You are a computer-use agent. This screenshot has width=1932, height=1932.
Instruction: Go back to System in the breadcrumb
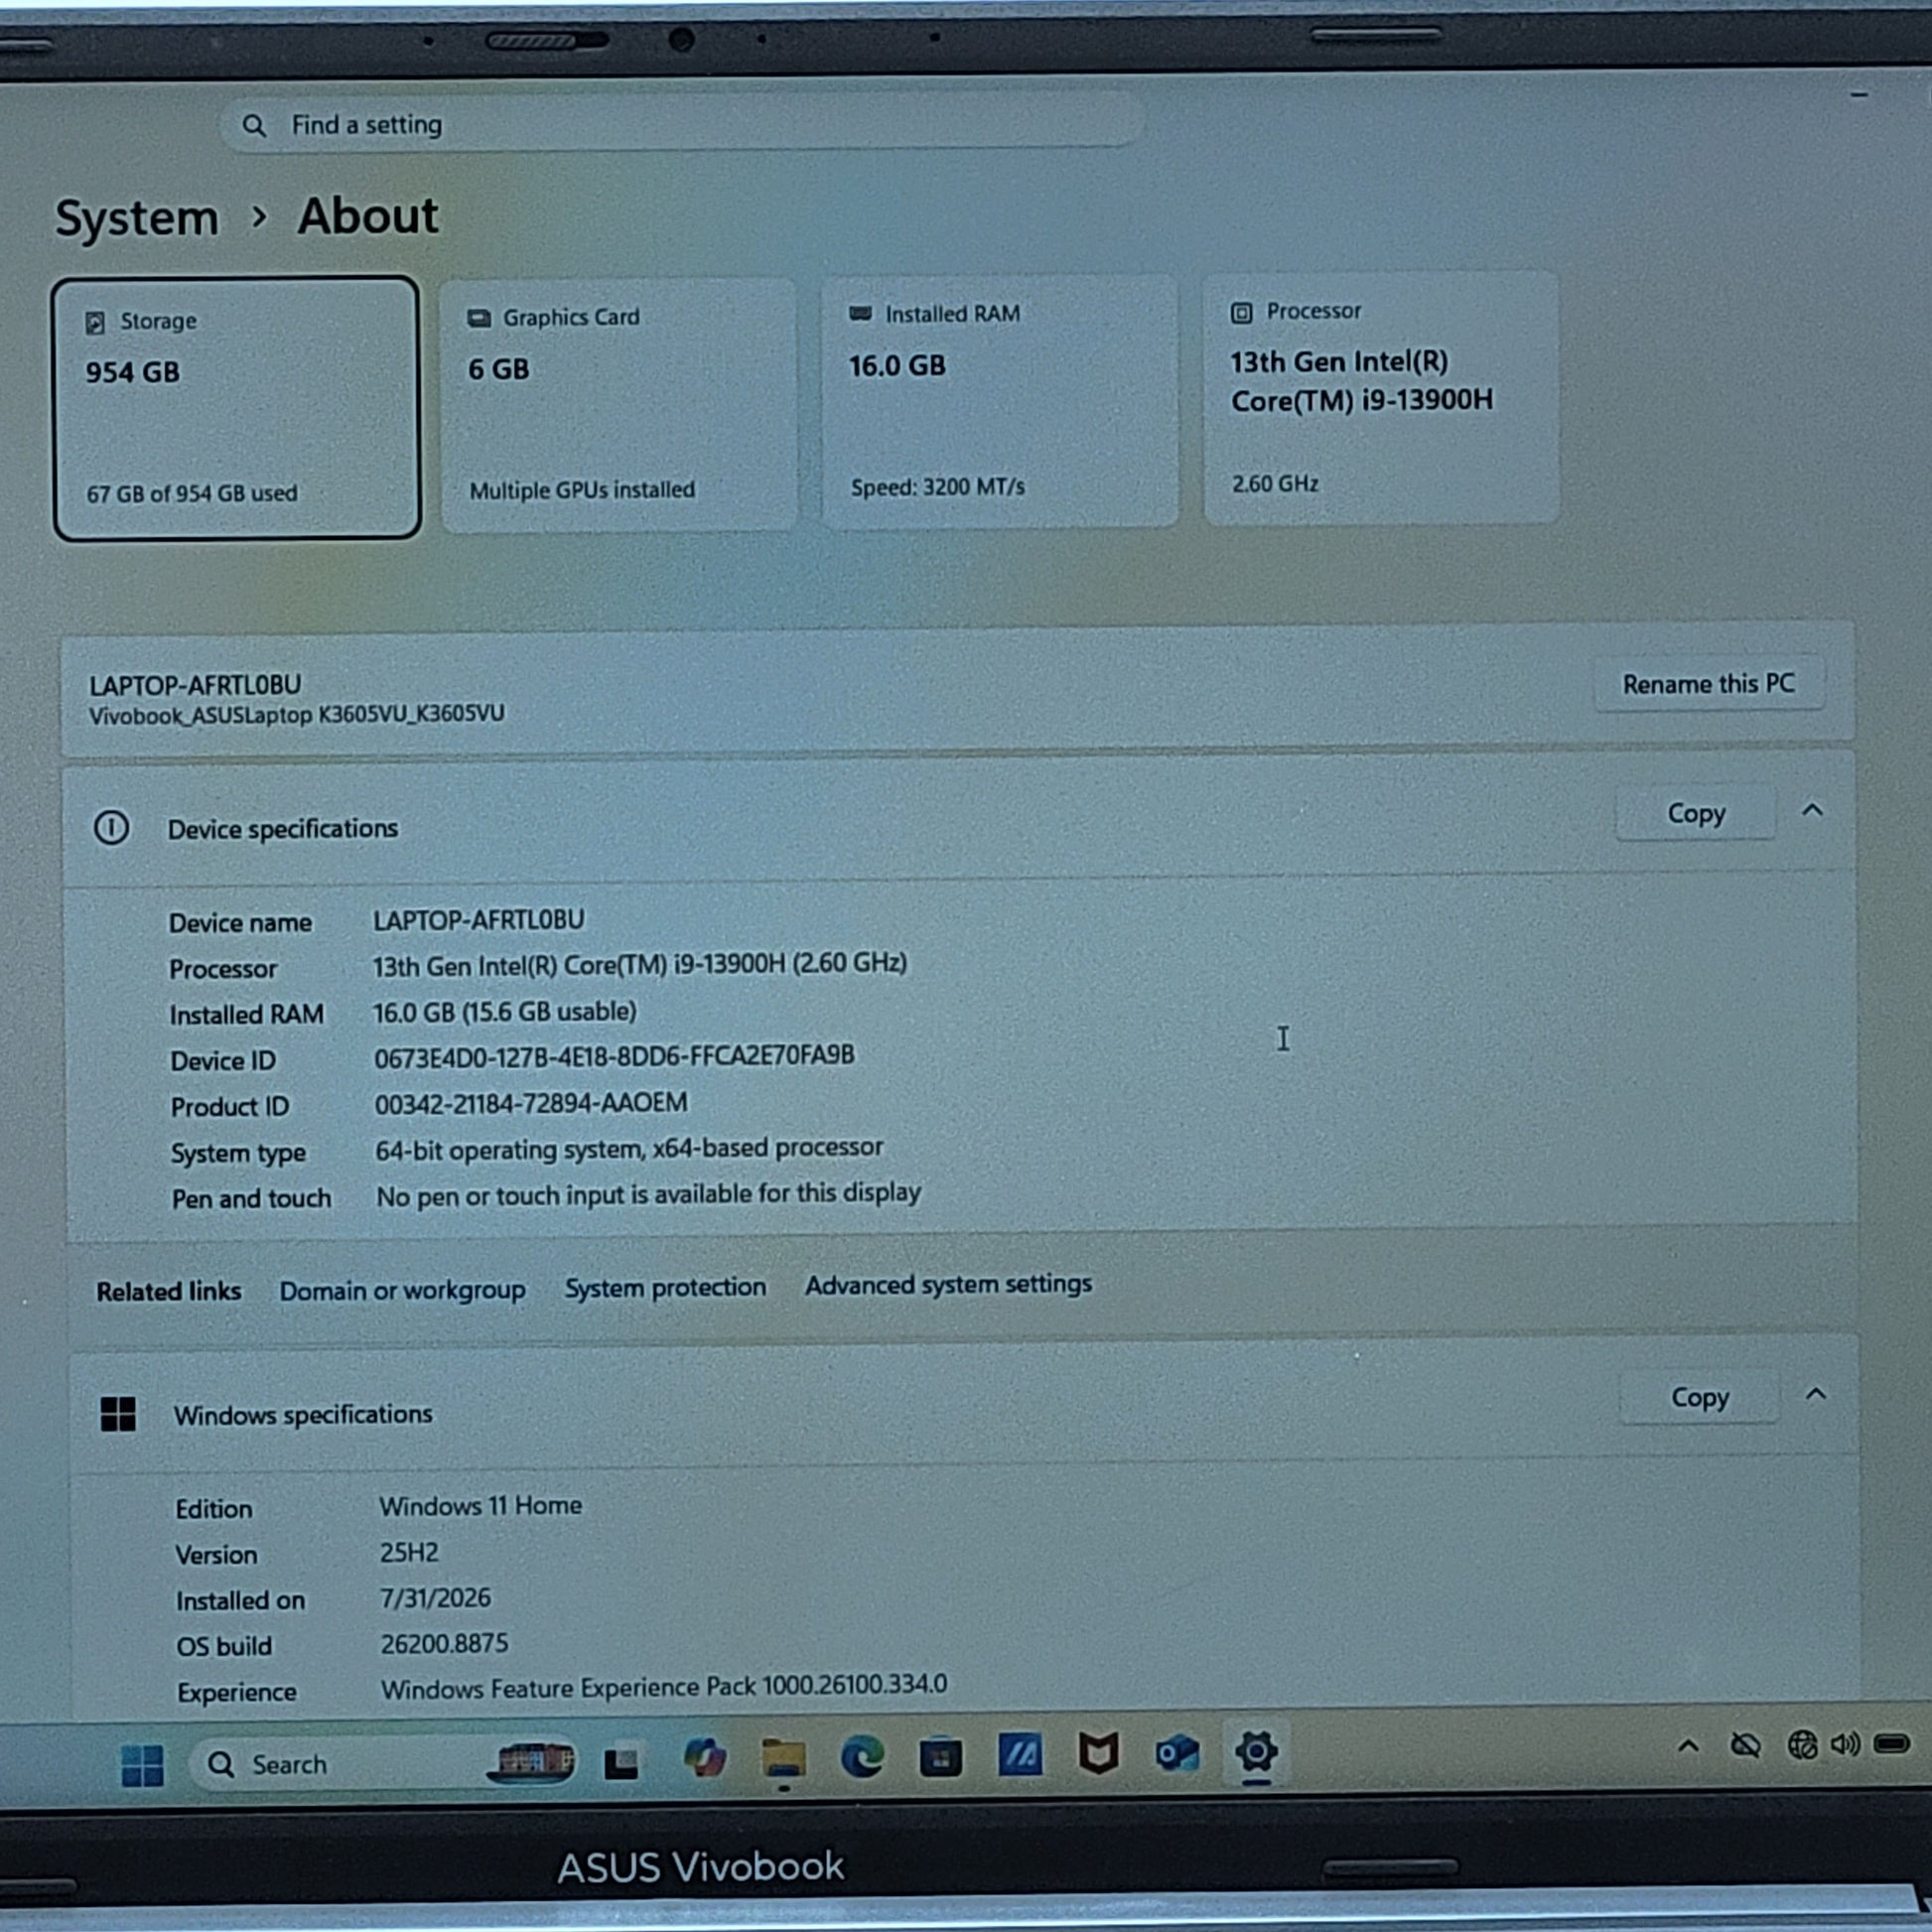pos(137,218)
